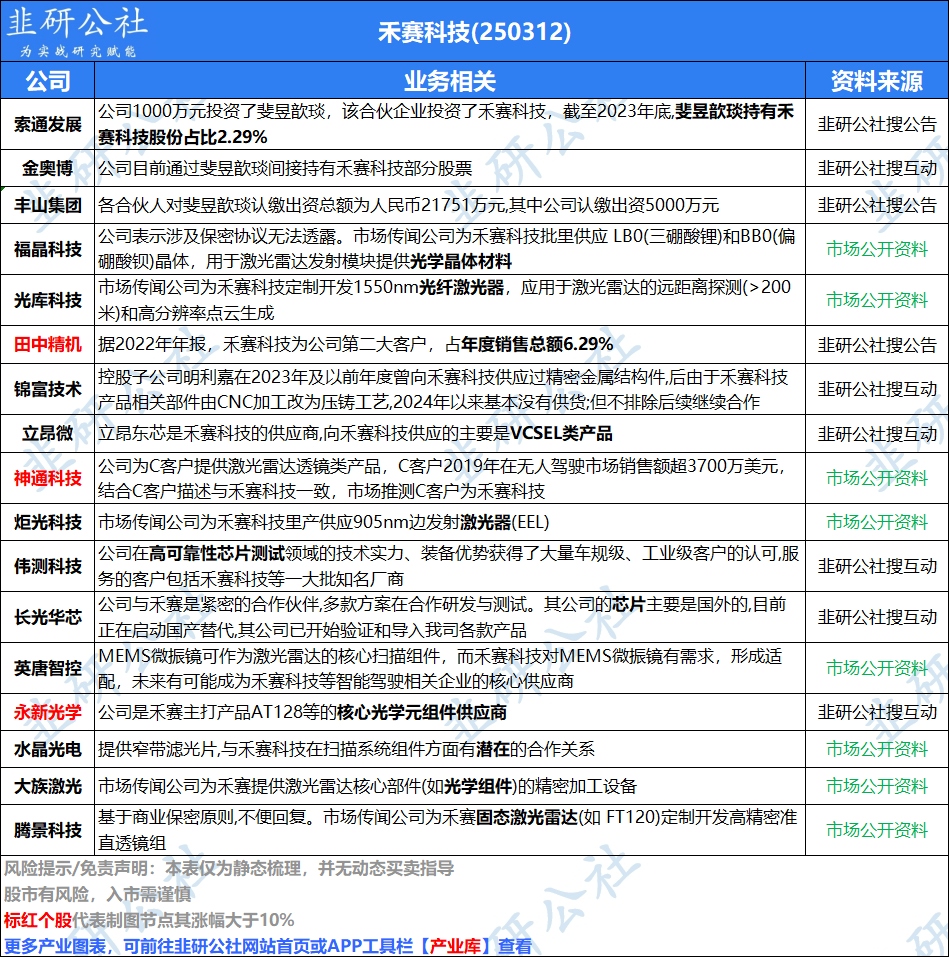Select company cell 炬光科技
The image size is (950, 958).
[48, 522]
